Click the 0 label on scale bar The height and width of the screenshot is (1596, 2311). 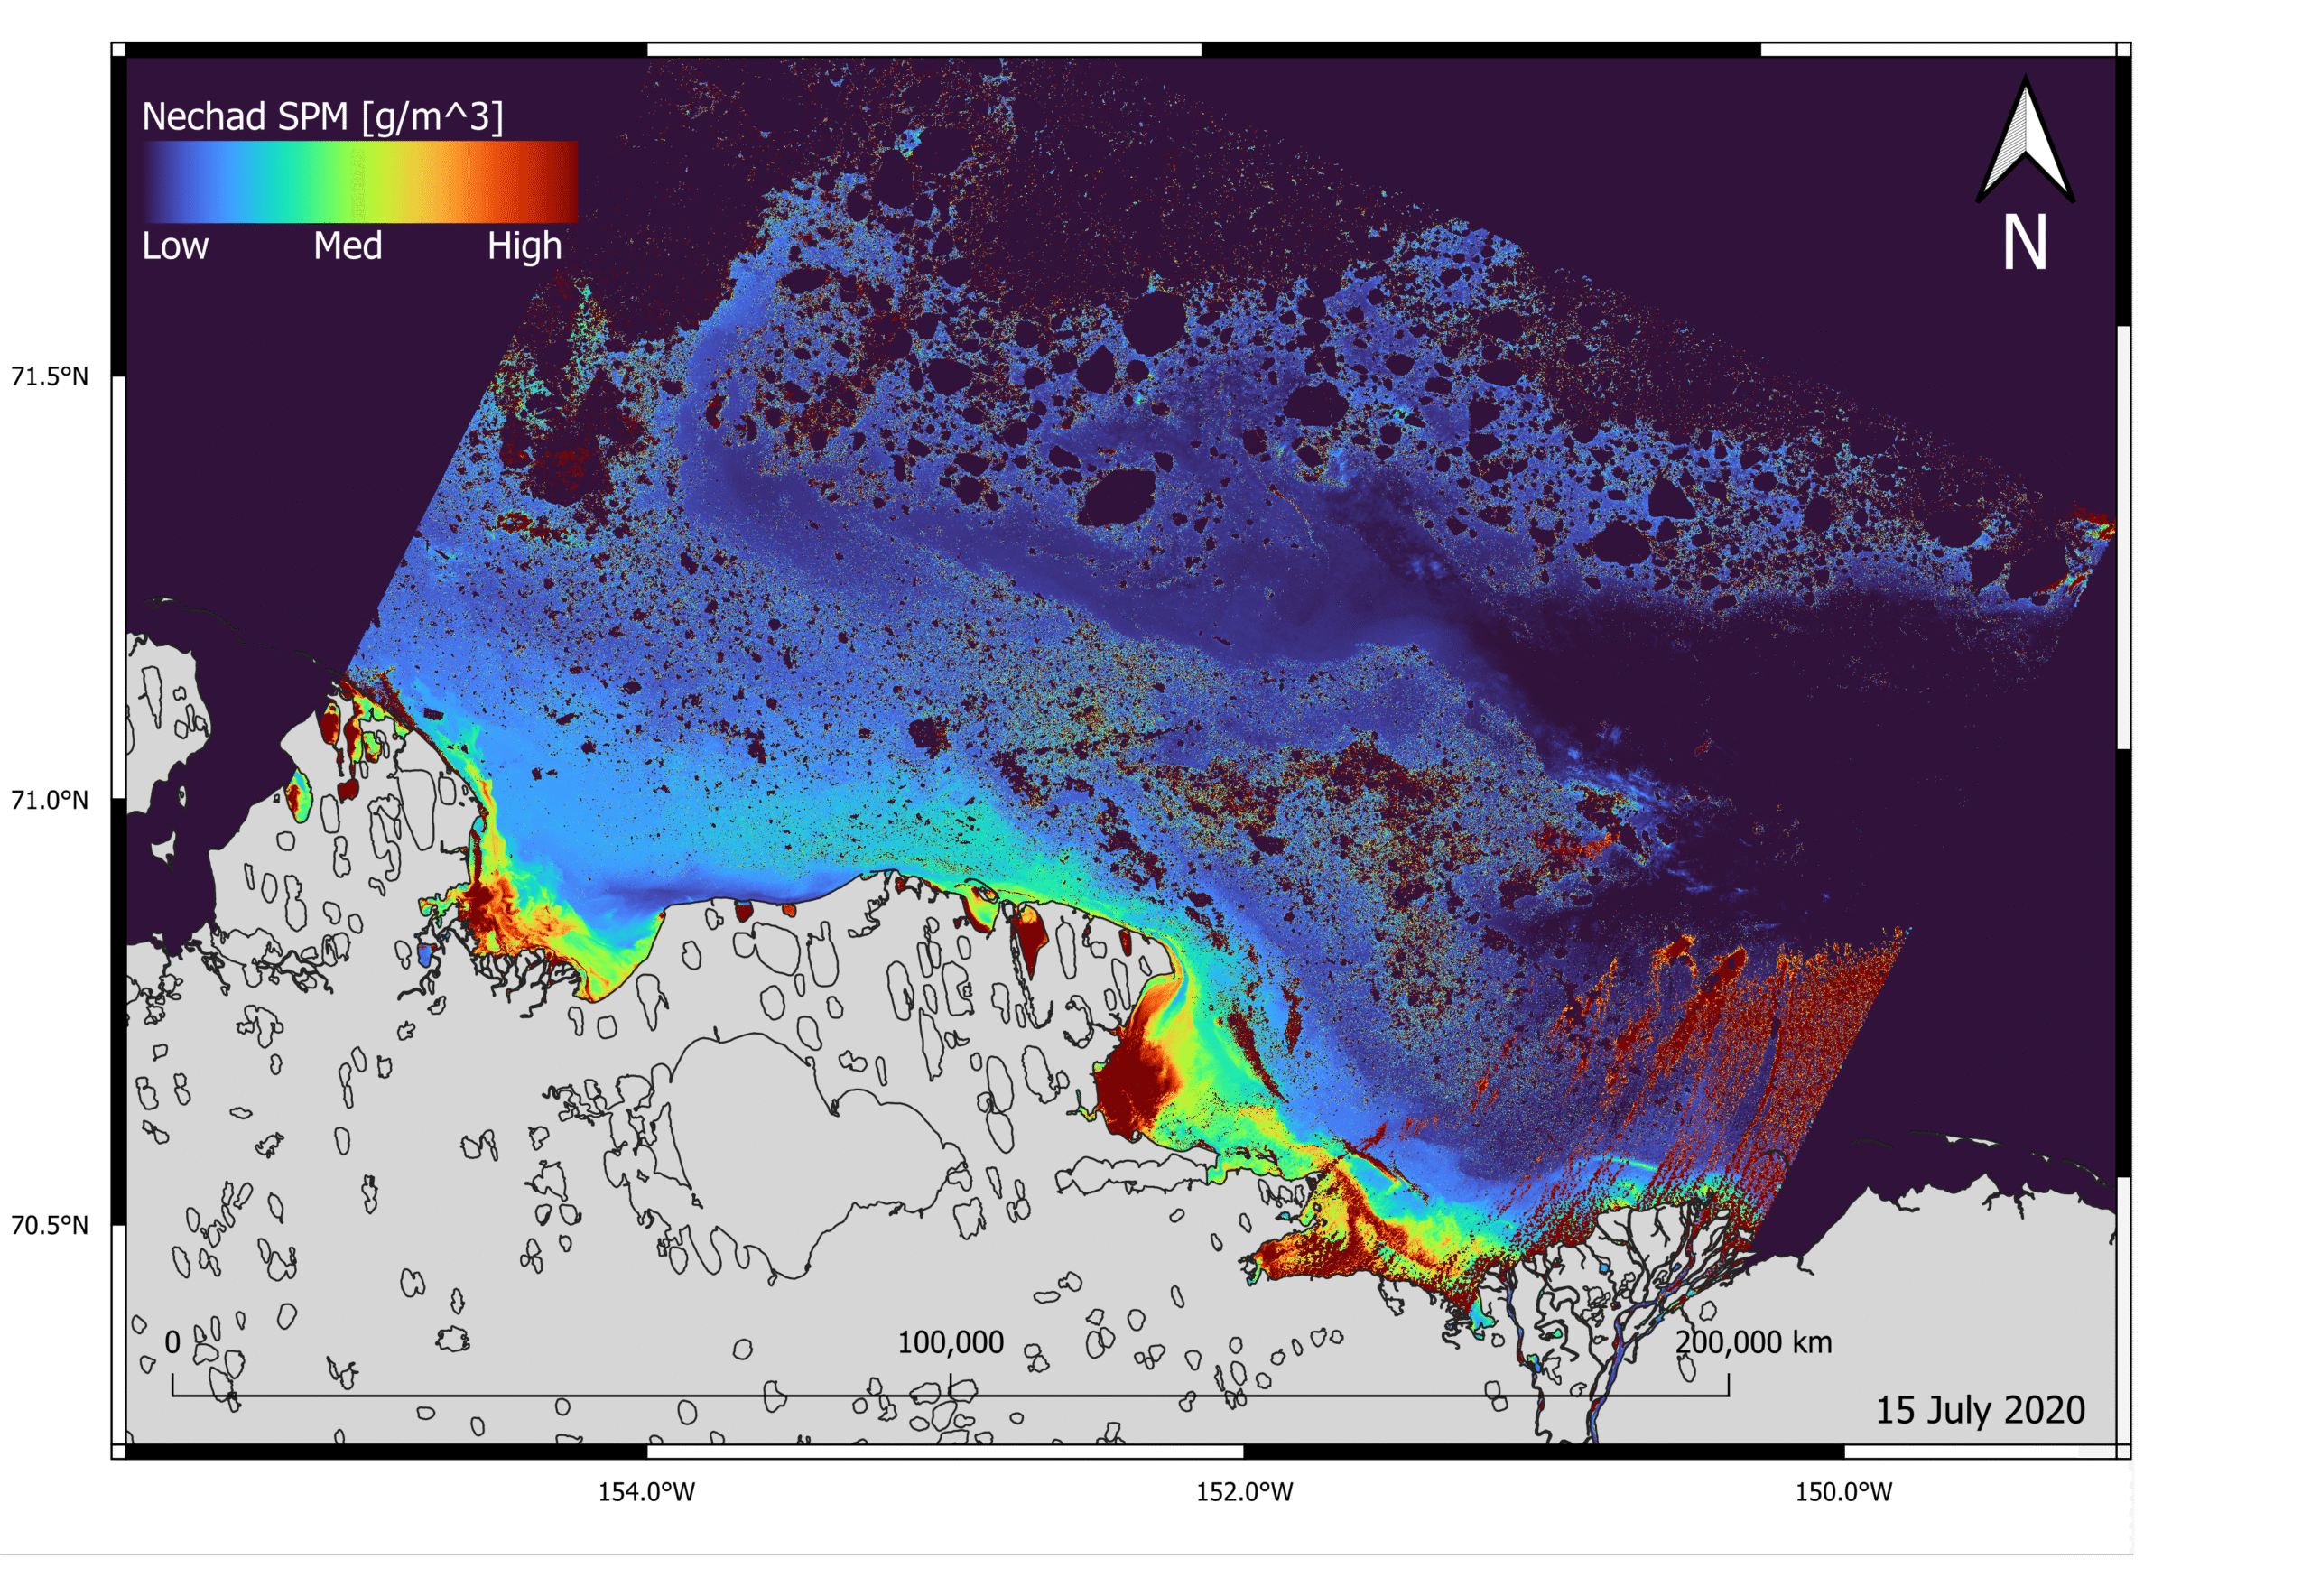pyautogui.click(x=172, y=1342)
